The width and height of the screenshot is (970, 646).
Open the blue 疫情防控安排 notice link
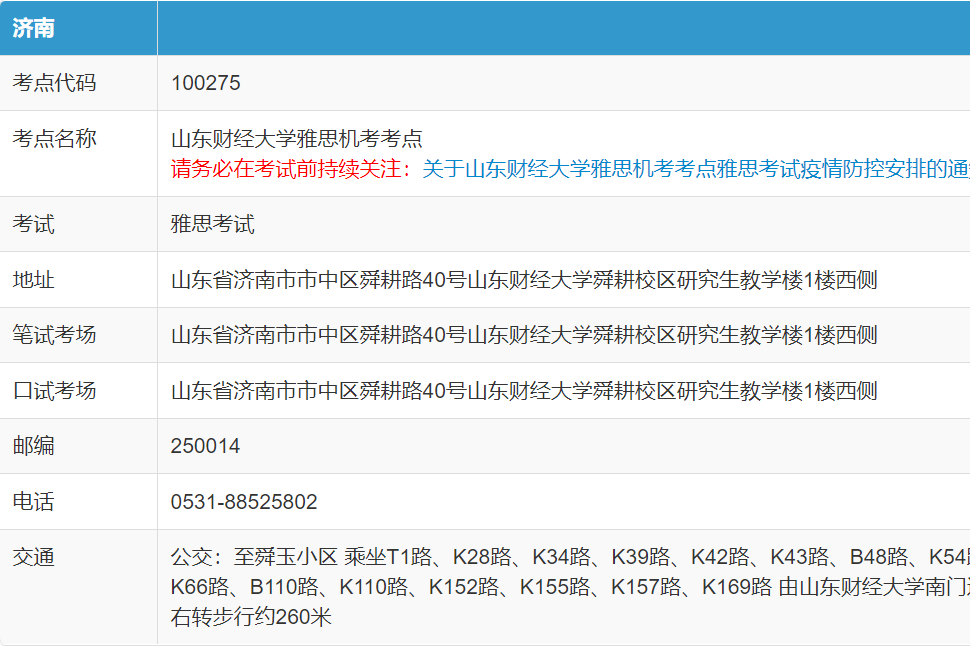[x=696, y=169]
